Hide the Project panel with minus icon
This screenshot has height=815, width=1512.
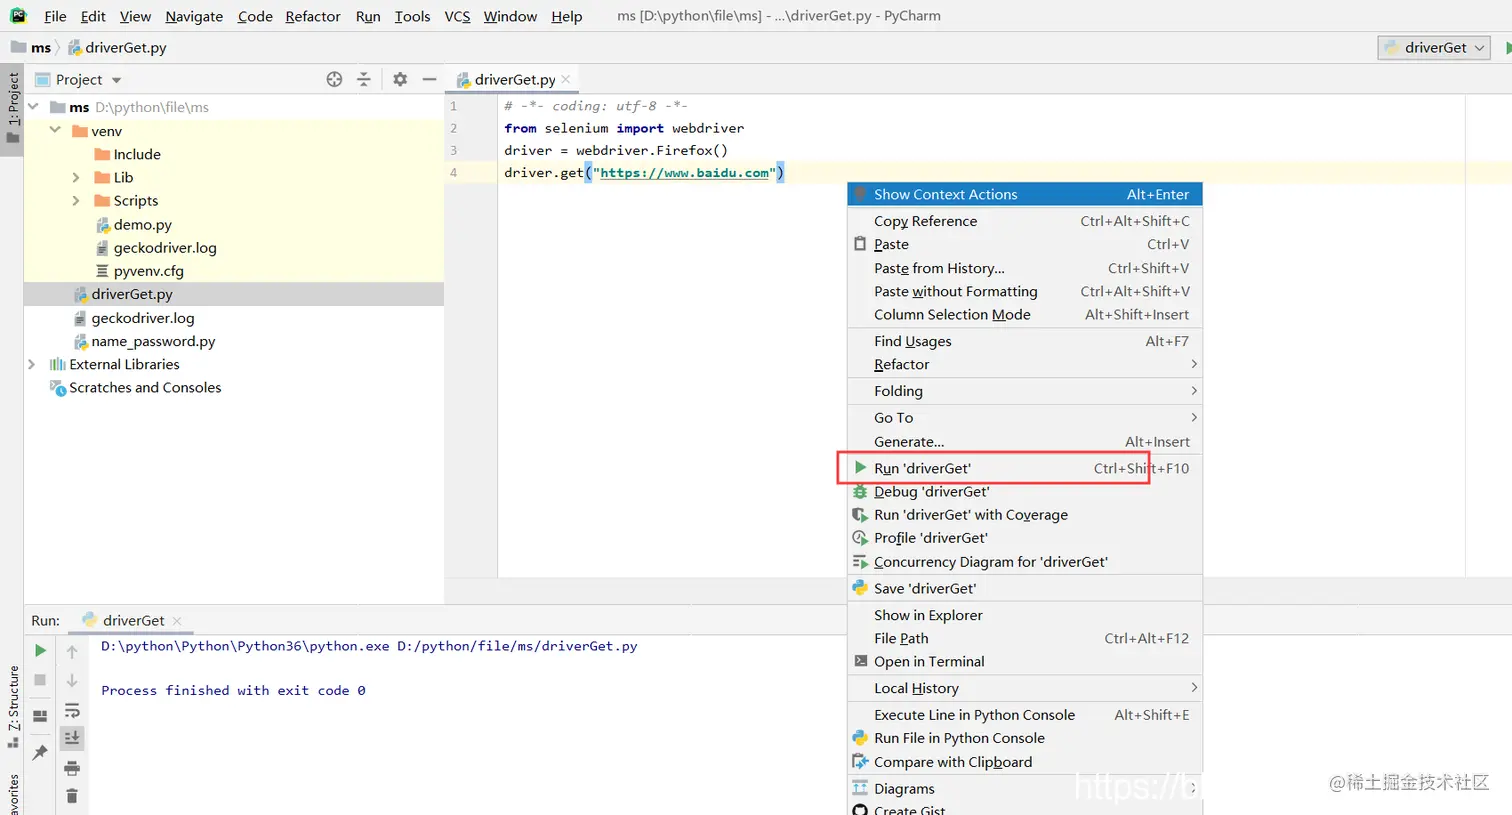[x=429, y=79]
